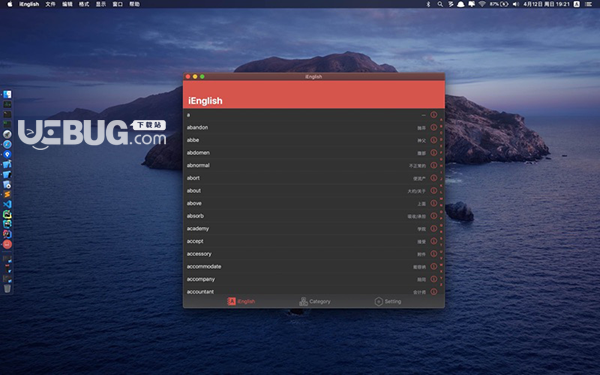
Task: Open info icon for 'abdomen'
Action: (434, 153)
